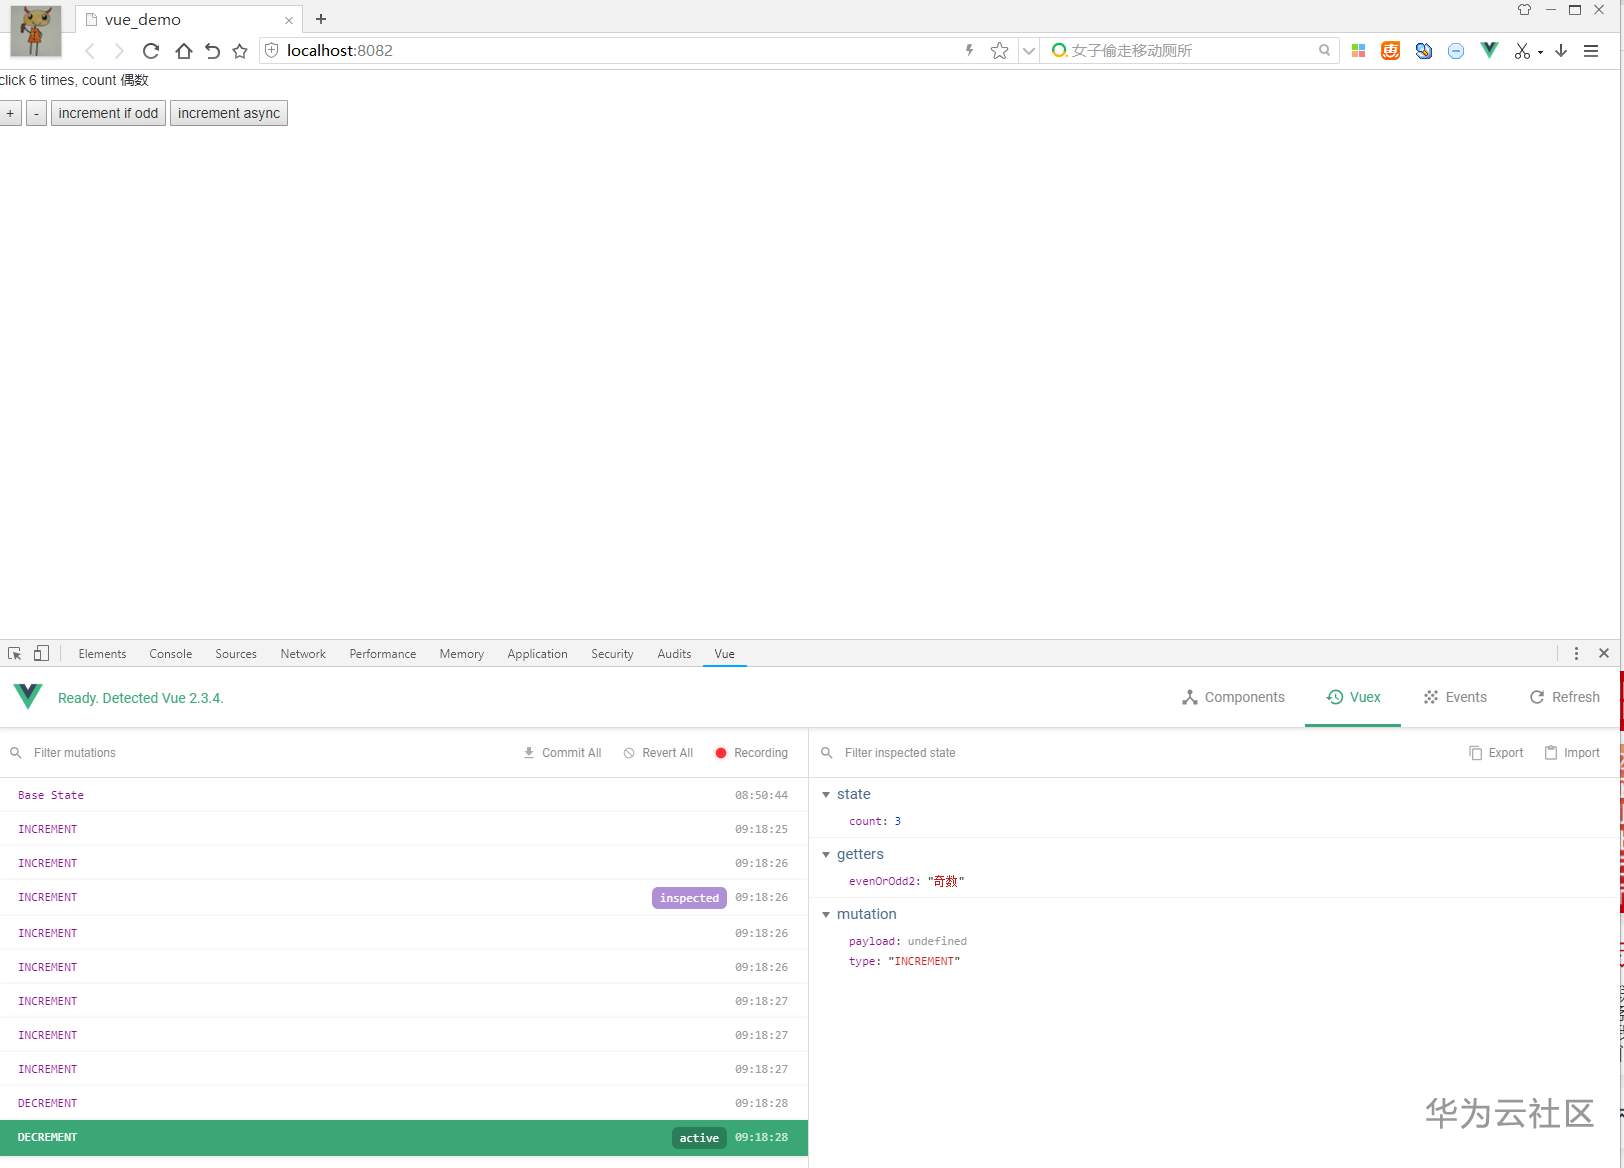Select the Vuex view

coord(1353,698)
